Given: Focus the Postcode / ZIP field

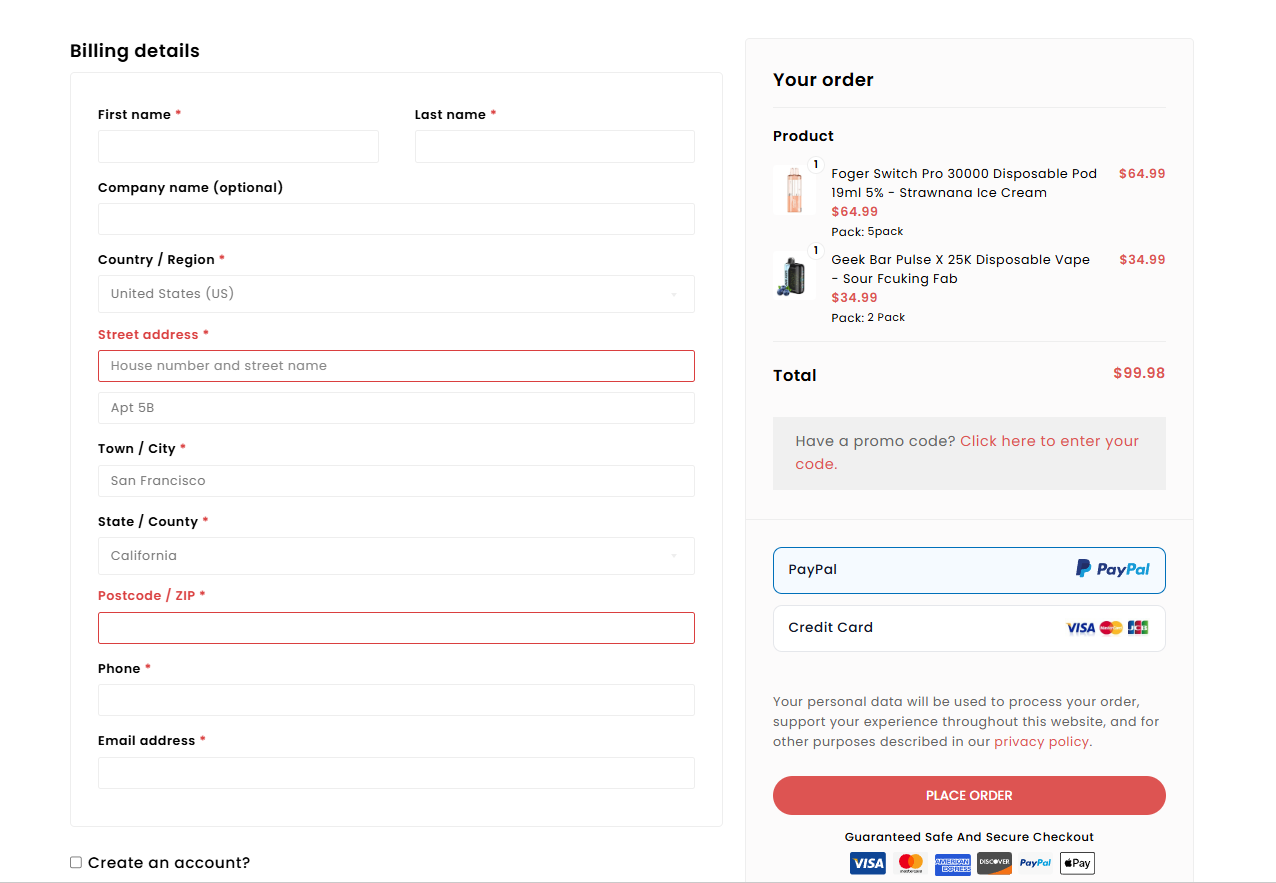Looking at the screenshot, I should 396,628.
